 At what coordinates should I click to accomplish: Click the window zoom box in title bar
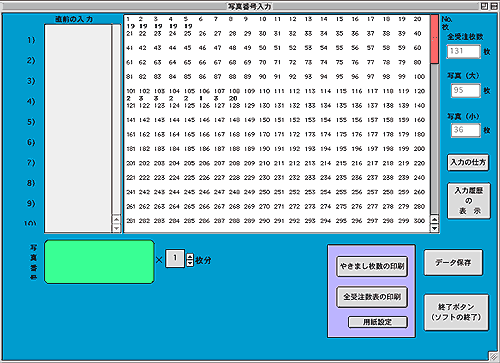coord(485,6)
